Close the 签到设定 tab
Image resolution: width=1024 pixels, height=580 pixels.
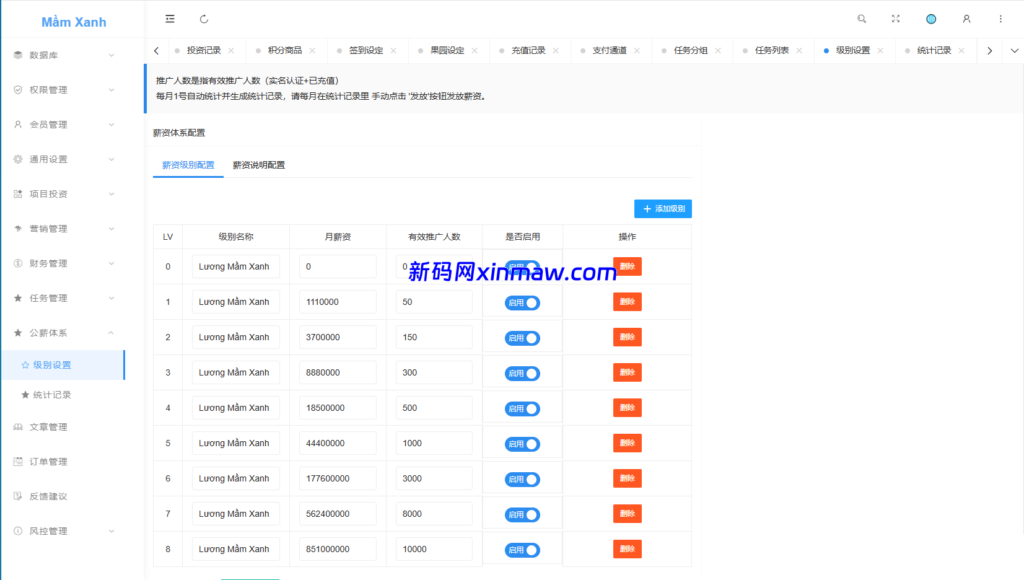393,50
